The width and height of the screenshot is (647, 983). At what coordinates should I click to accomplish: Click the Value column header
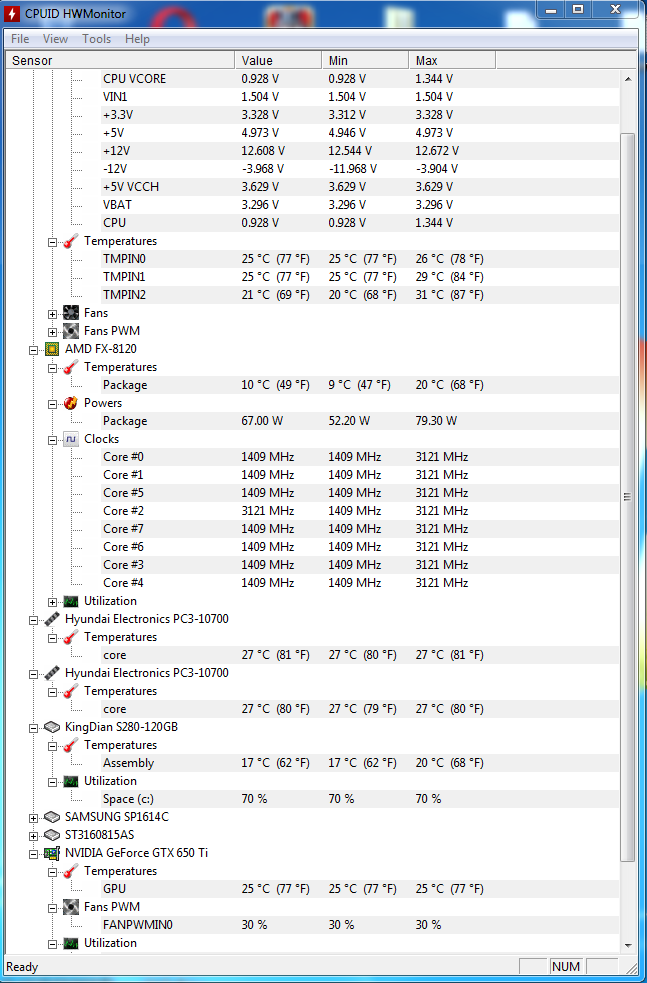pyautogui.click(x=278, y=60)
